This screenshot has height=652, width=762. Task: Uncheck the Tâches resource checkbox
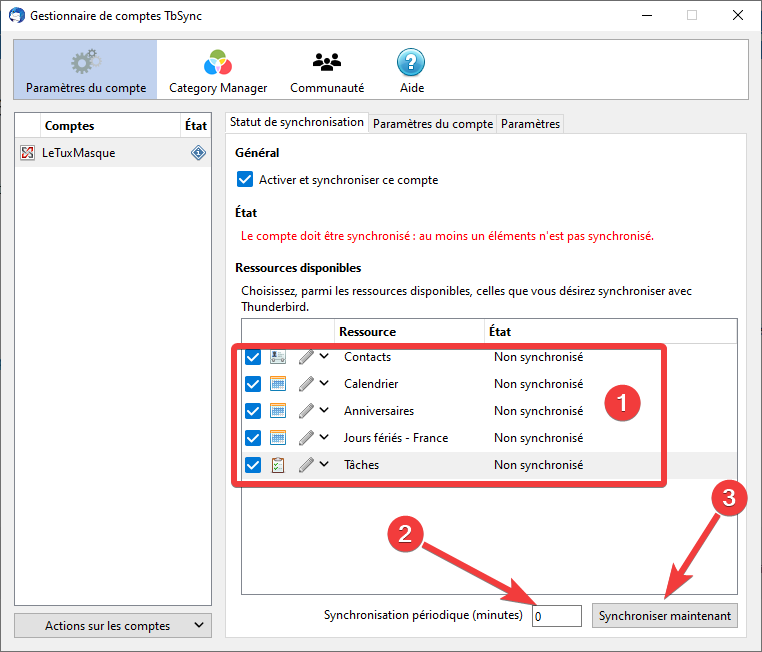(x=253, y=465)
